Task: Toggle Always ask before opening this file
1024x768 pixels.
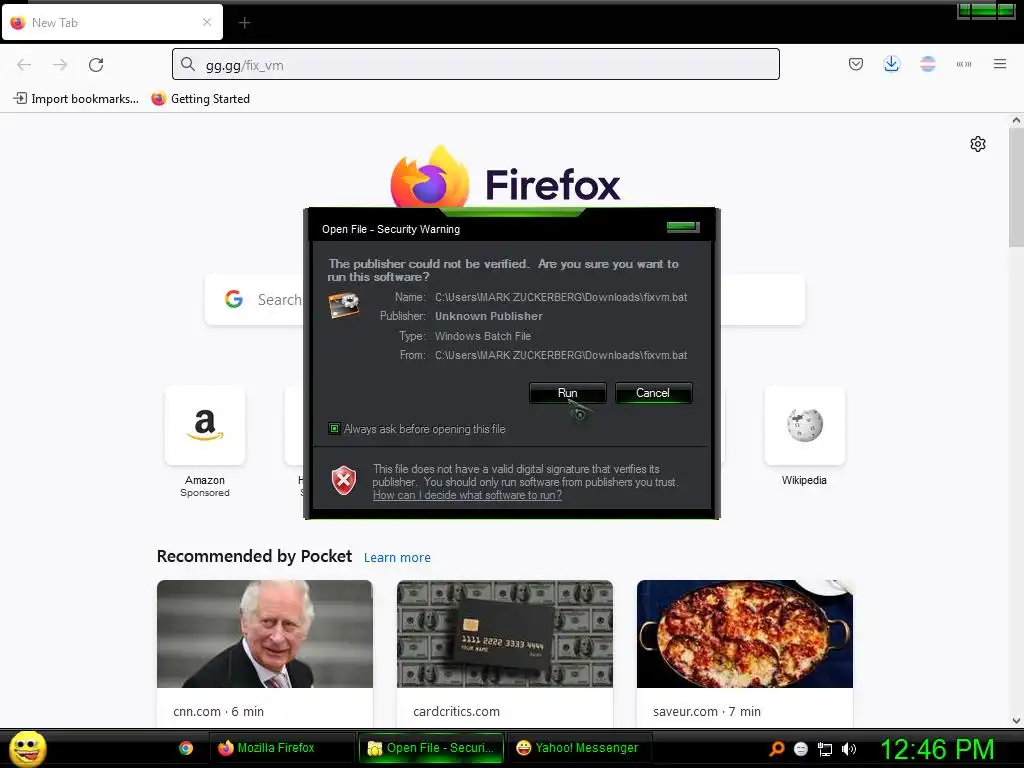Action: click(x=334, y=429)
